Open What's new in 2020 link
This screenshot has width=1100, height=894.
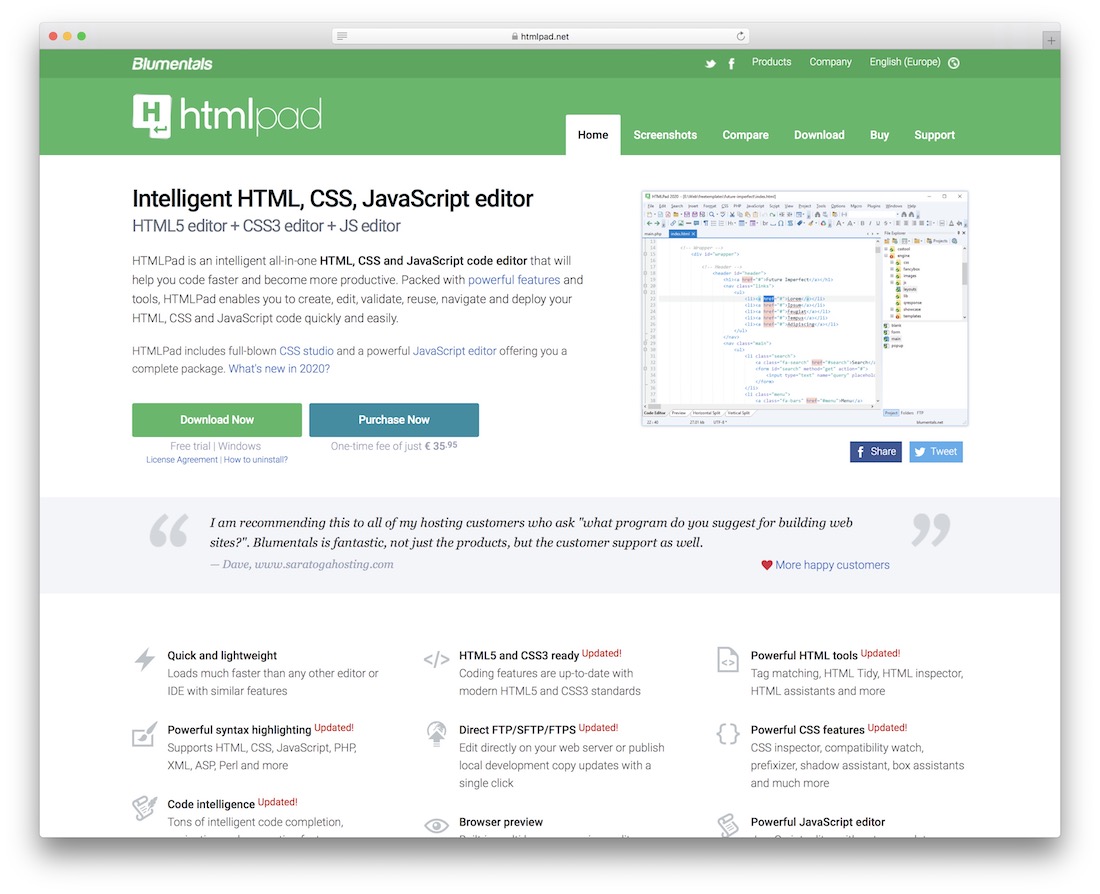[x=279, y=368]
